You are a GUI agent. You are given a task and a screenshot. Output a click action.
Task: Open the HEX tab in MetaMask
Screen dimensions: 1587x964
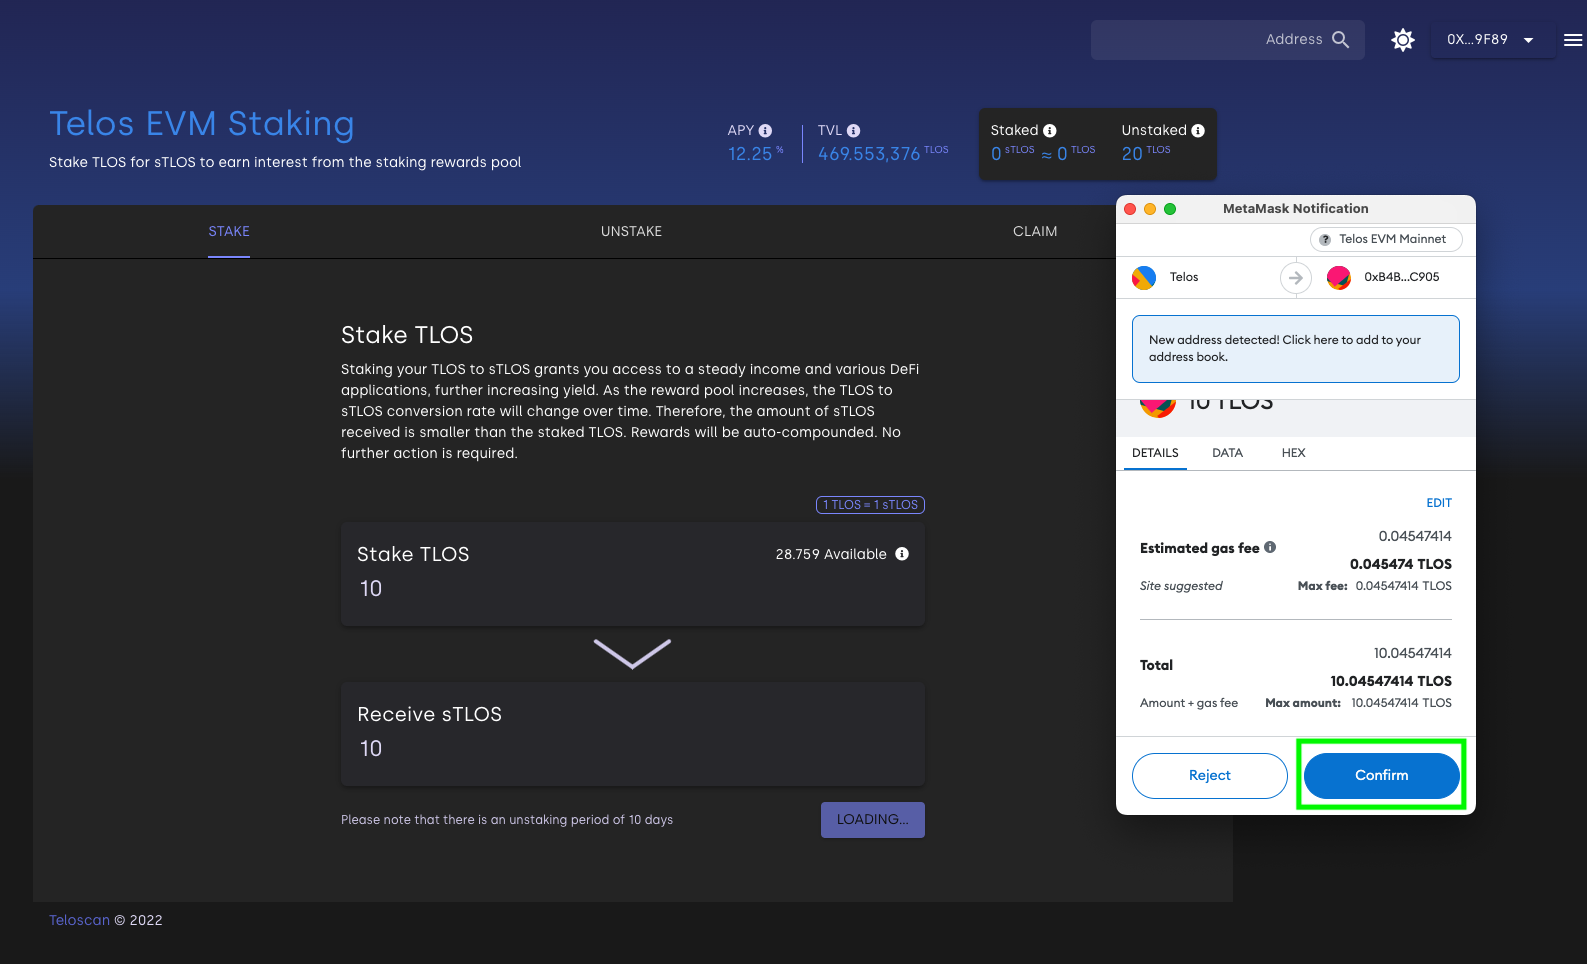1293,453
